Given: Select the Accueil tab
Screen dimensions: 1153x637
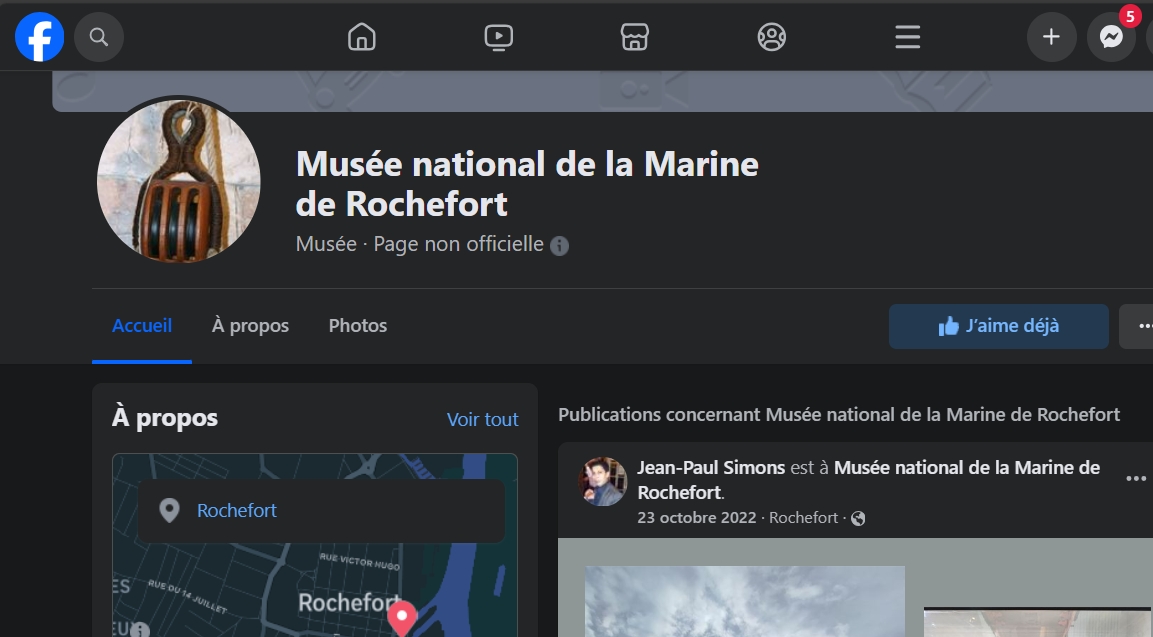Looking at the screenshot, I should 142,325.
